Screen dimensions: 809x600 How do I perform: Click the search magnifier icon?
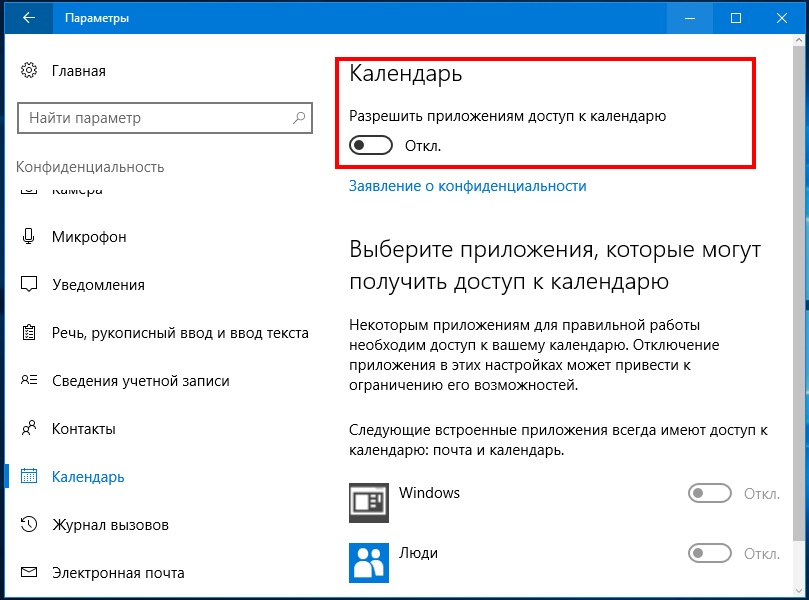299,118
